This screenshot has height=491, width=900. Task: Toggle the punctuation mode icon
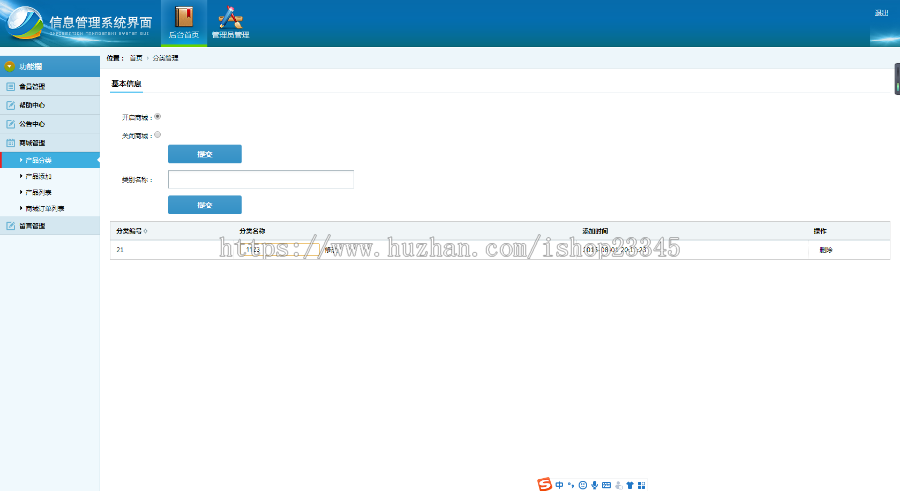tap(571, 485)
